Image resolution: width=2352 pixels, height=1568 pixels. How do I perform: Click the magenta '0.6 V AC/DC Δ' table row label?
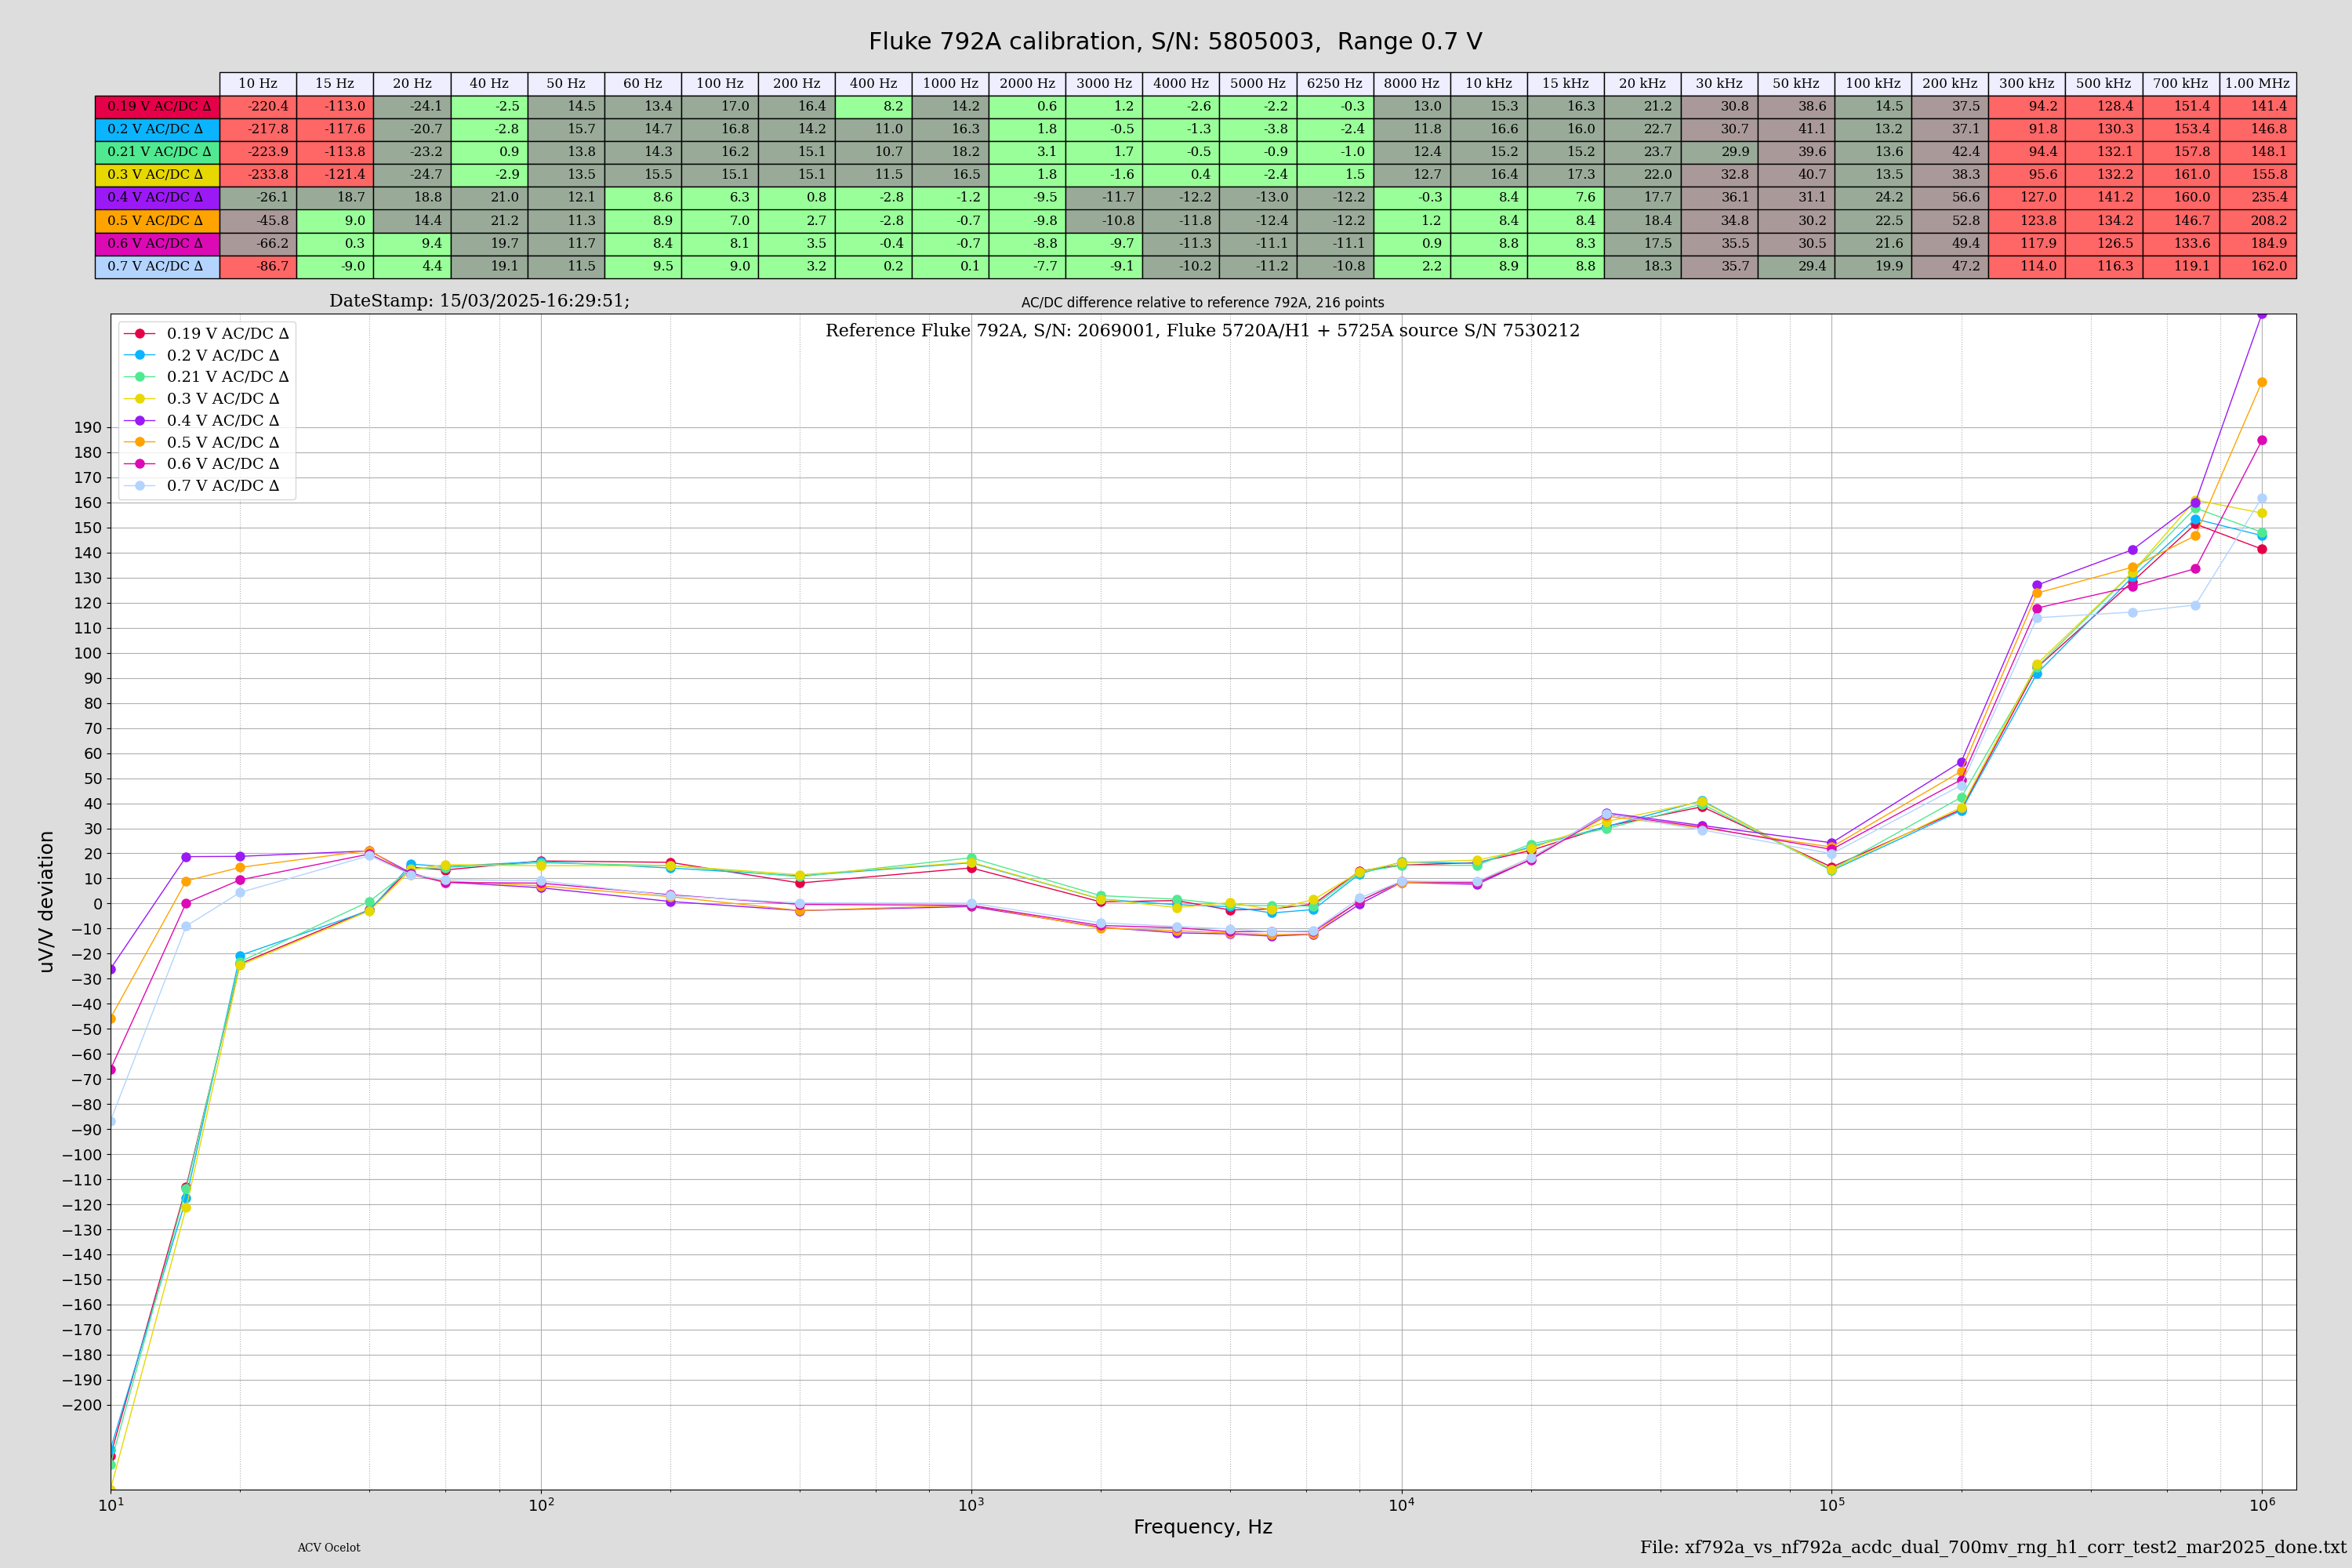[x=158, y=243]
